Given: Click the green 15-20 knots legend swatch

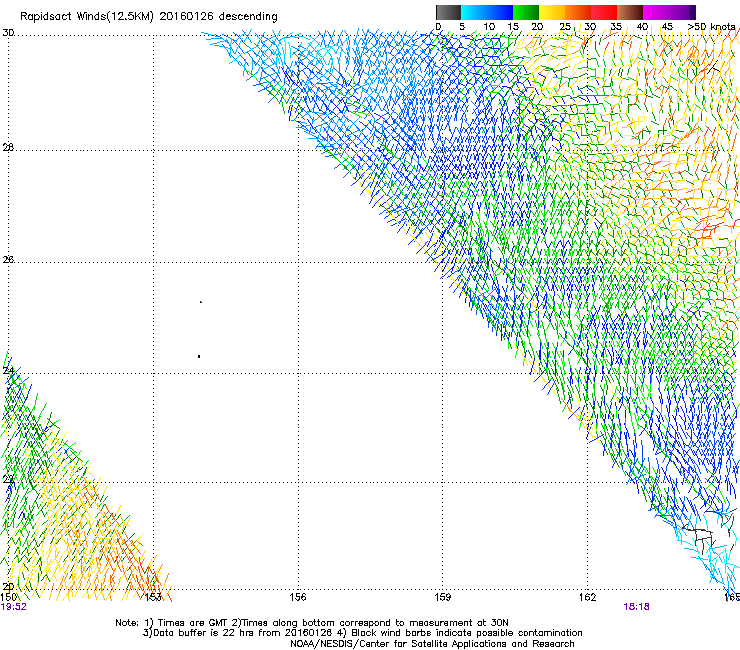Looking at the screenshot, I should 525,12.
